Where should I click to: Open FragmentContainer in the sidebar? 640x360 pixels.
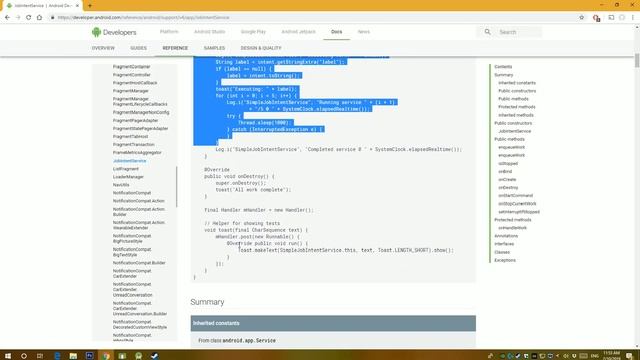click(x=131, y=67)
